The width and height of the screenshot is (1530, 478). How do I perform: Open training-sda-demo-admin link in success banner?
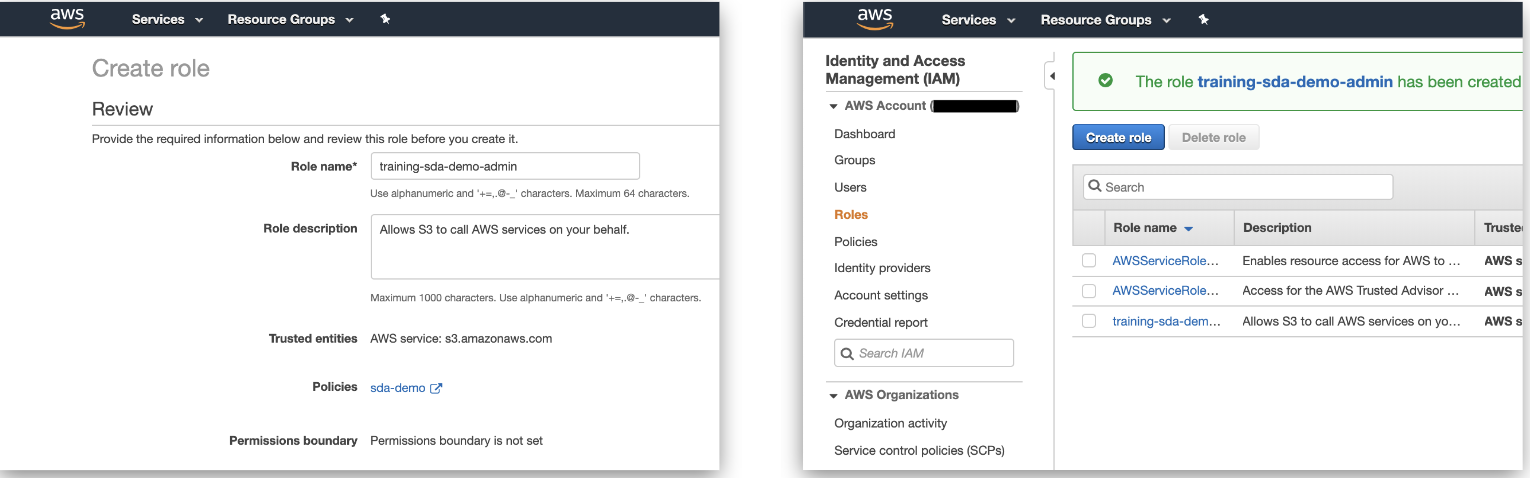[1295, 82]
